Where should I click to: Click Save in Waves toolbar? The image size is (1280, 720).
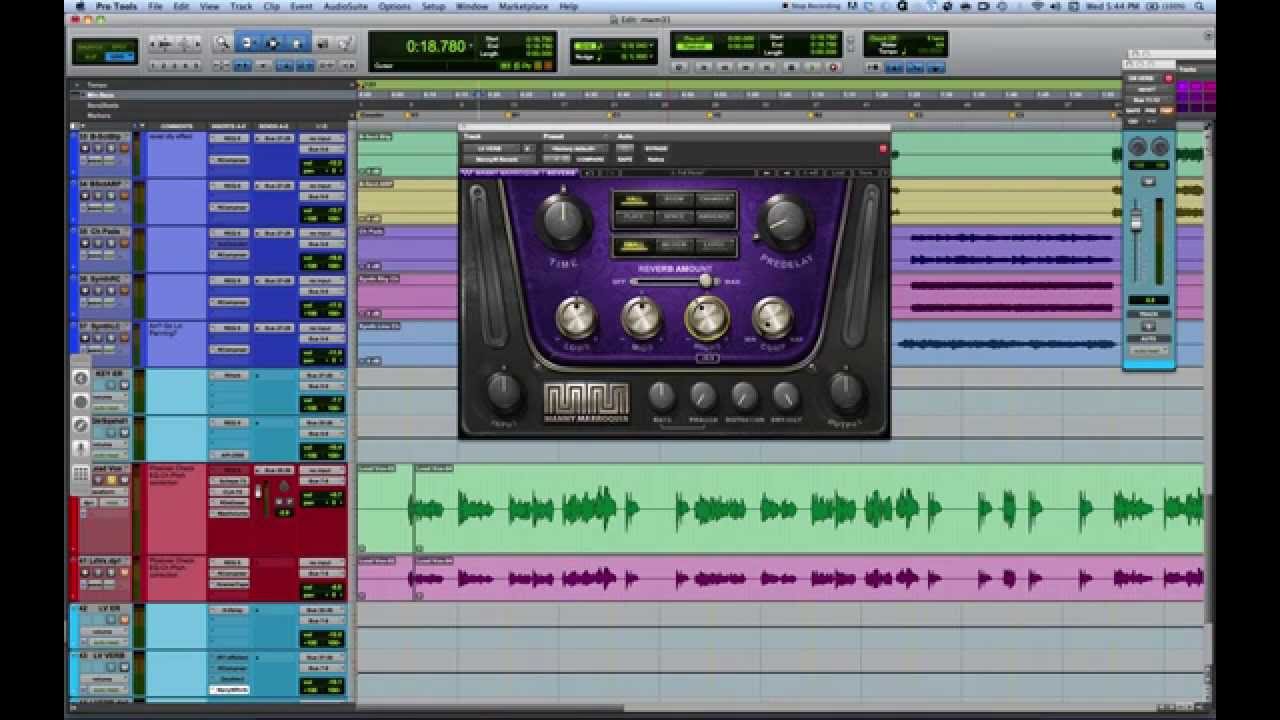(x=866, y=172)
